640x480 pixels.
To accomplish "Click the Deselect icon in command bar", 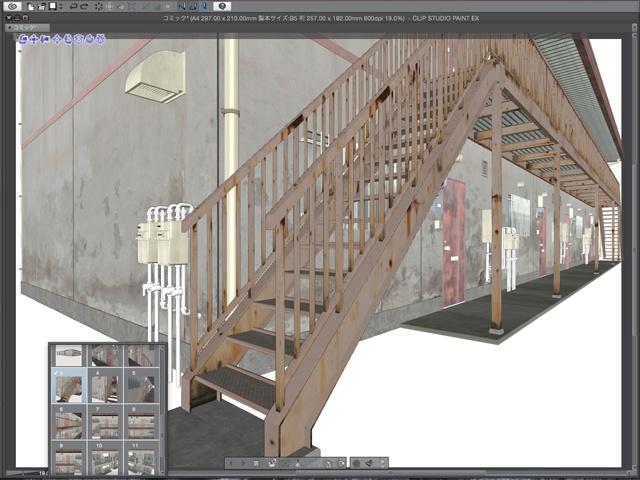I will (x=146, y=7).
